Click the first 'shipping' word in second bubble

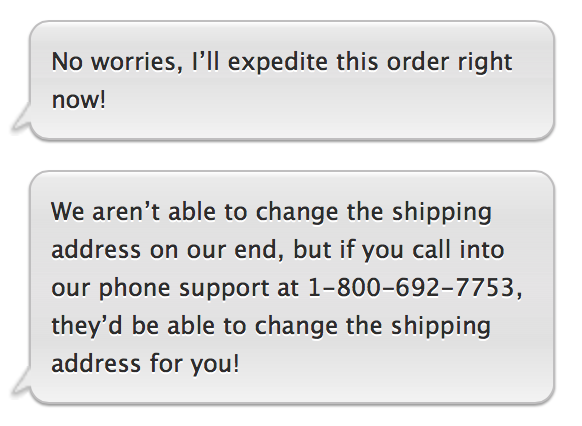click(x=442, y=213)
